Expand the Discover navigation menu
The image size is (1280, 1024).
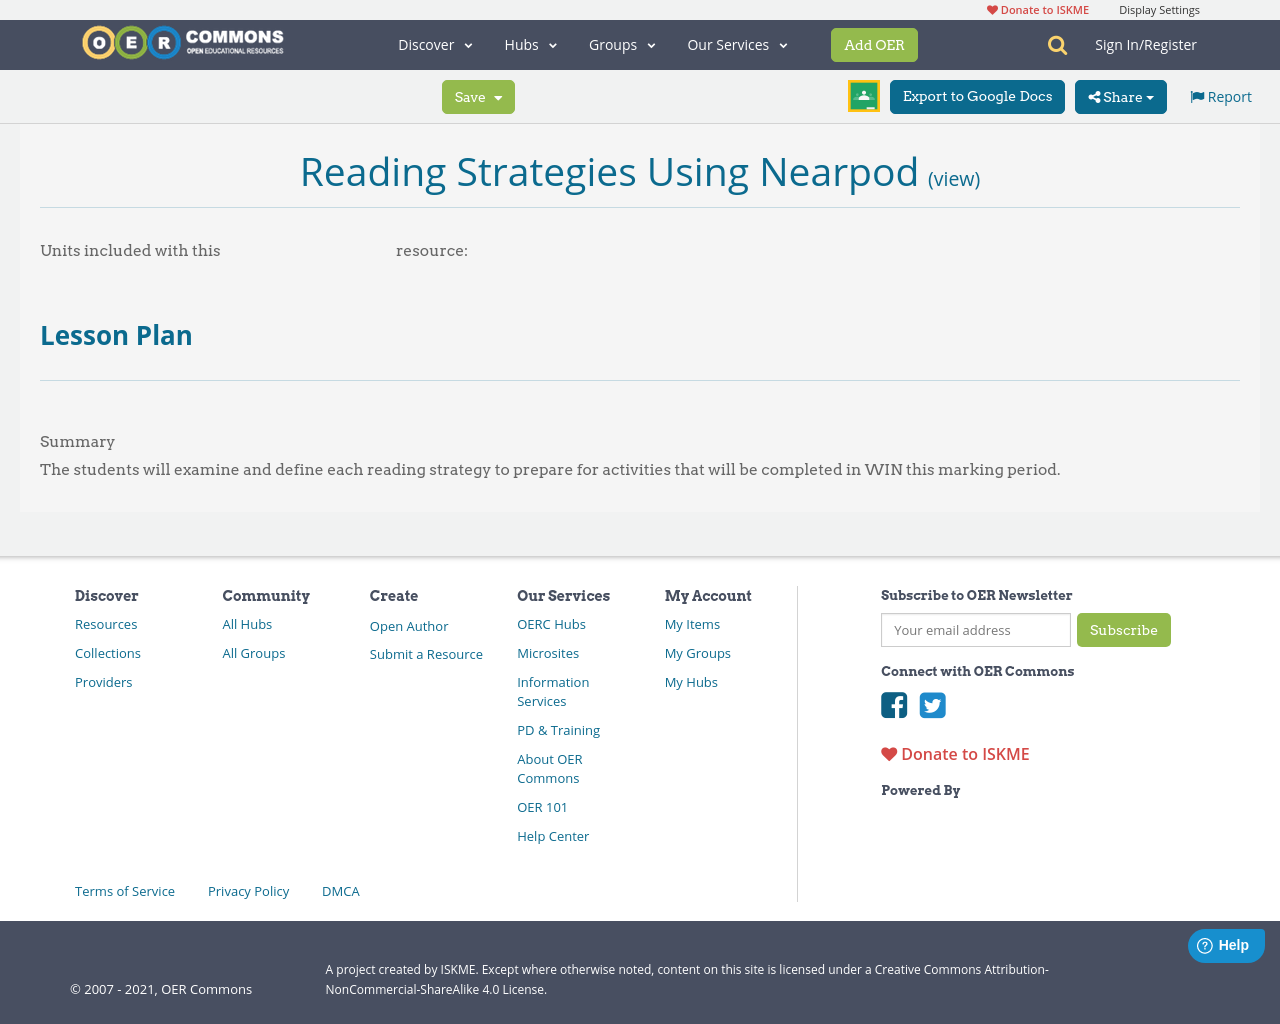point(435,45)
